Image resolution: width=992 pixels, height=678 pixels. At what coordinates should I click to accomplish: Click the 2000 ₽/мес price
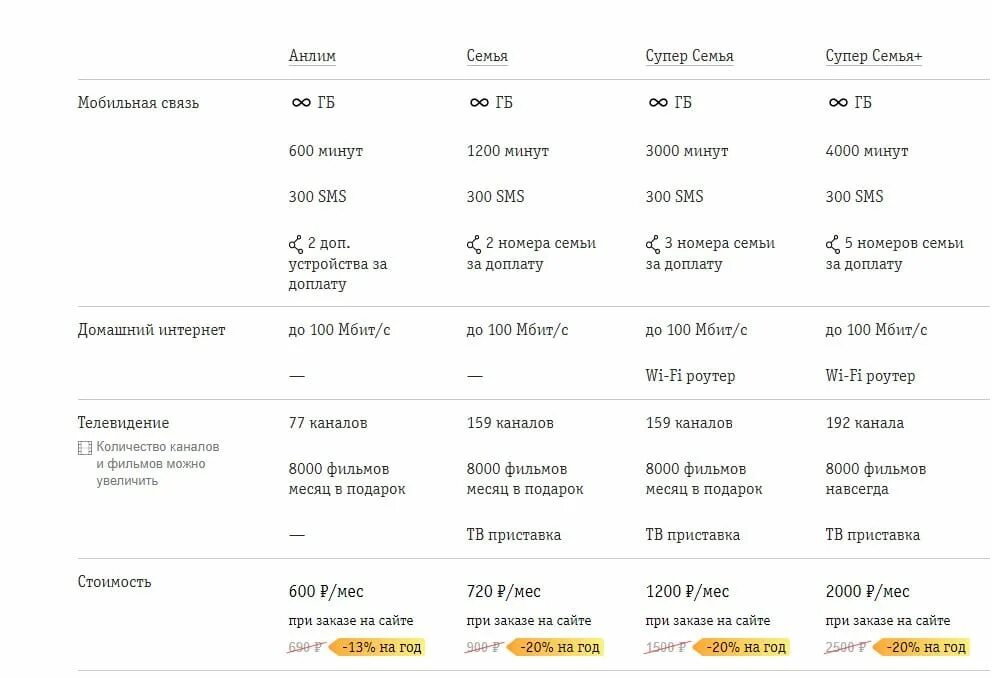pyautogui.click(x=867, y=592)
